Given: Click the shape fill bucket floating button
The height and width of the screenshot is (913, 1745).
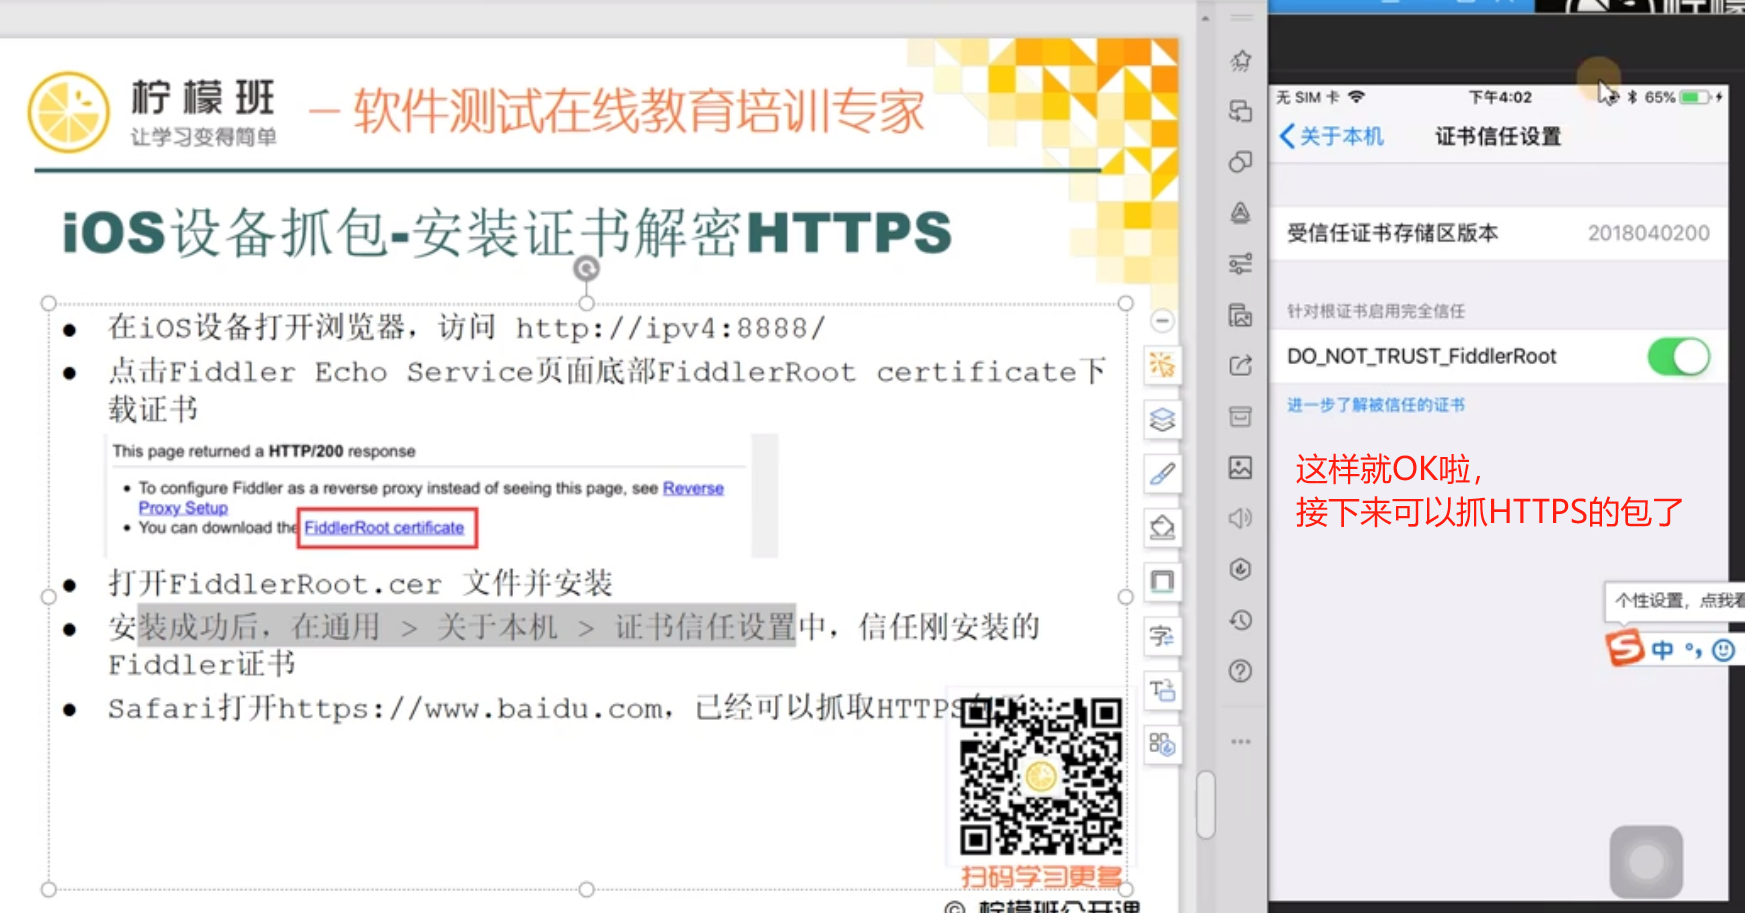Looking at the screenshot, I should click(1162, 528).
